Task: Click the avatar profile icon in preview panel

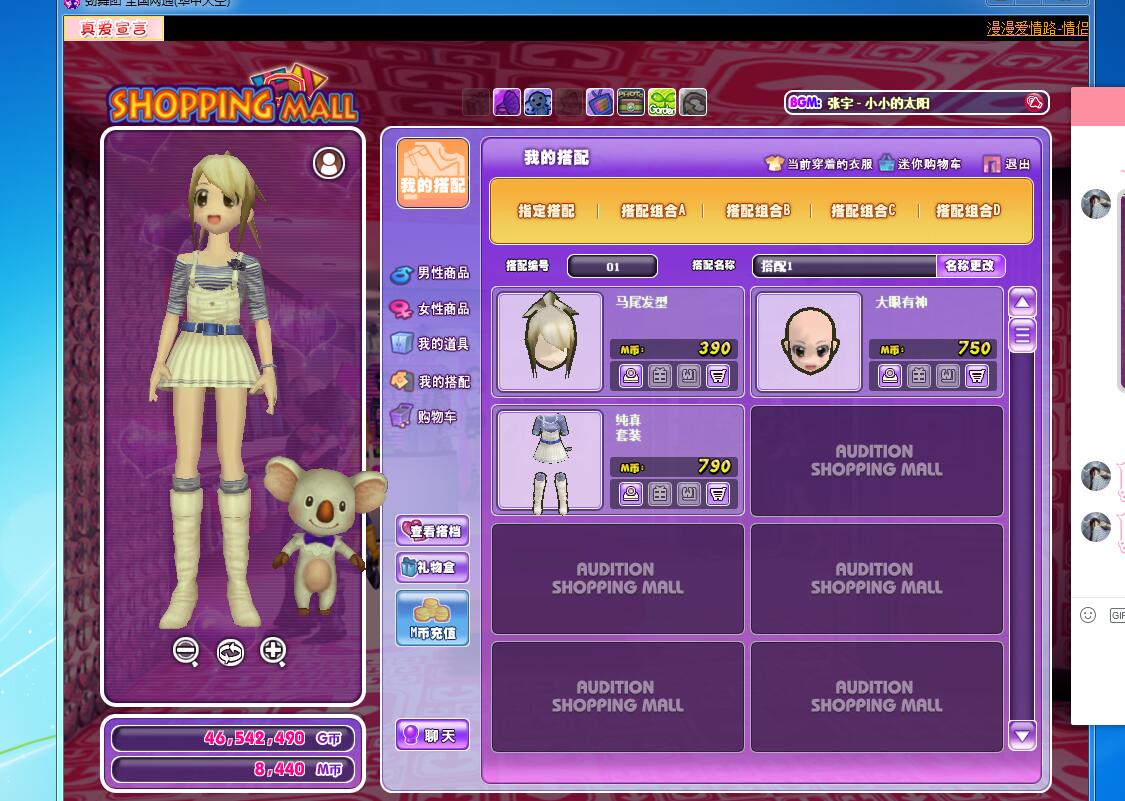Action: [329, 163]
